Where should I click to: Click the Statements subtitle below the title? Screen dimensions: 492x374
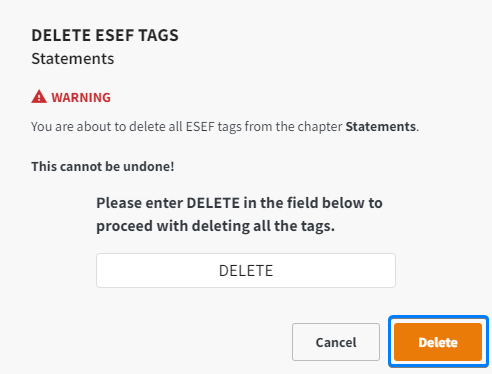point(73,59)
